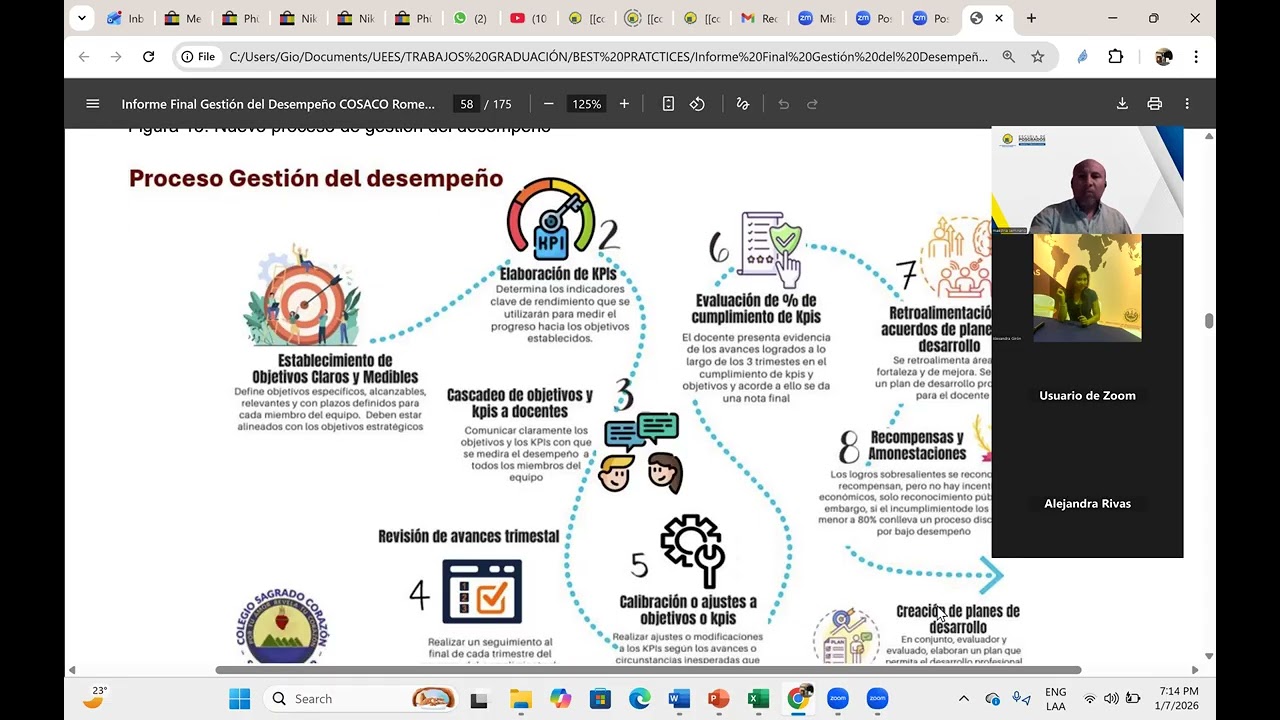Launch Copilot from taskbar
The image size is (1280, 720).
[560, 699]
